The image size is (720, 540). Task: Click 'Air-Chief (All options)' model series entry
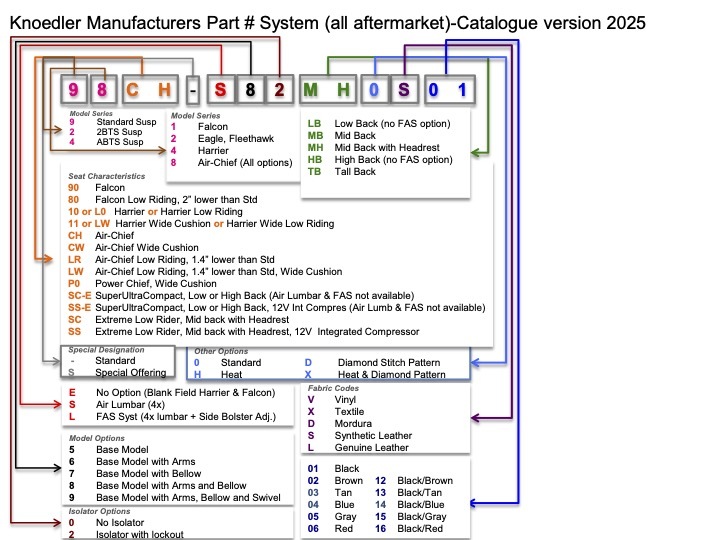tap(231, 163)
